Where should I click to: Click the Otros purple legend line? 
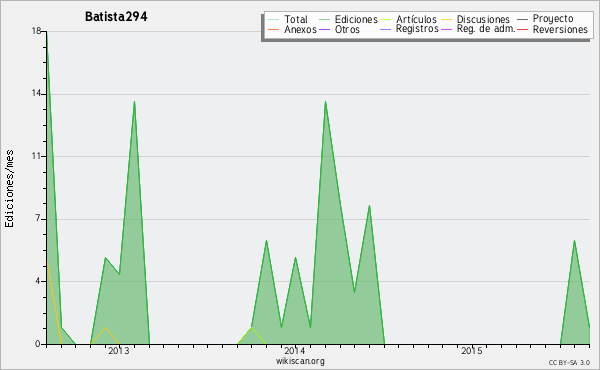pyautogui.click(x=324, y=29)
